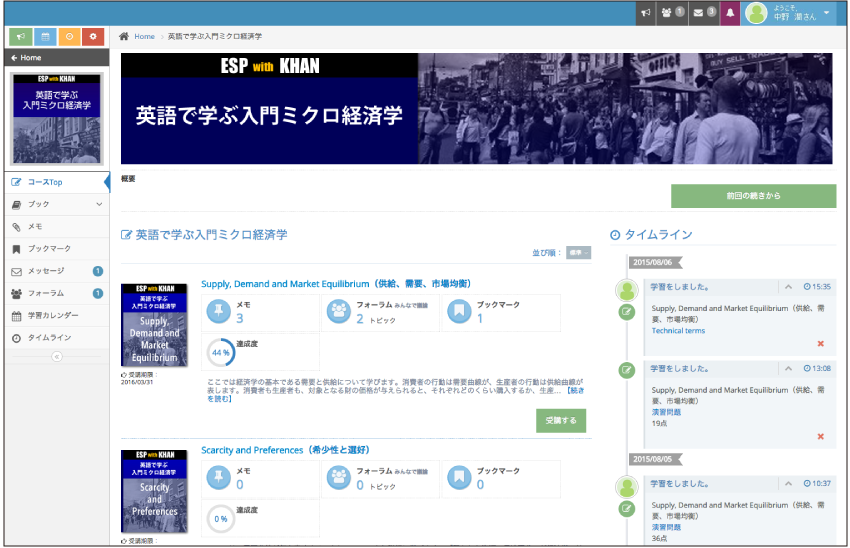Screen dimensions: 850x548
Task: Select メッセージ in sidebar menu
Action: [x=57, y=271]
